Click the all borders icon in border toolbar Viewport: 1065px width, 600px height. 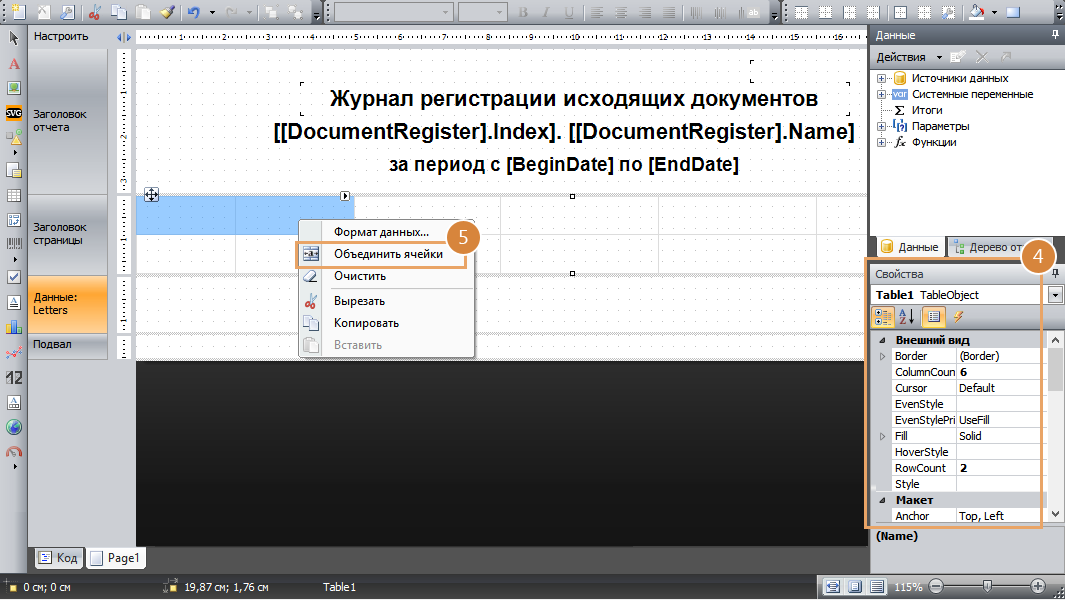point(900,12)
